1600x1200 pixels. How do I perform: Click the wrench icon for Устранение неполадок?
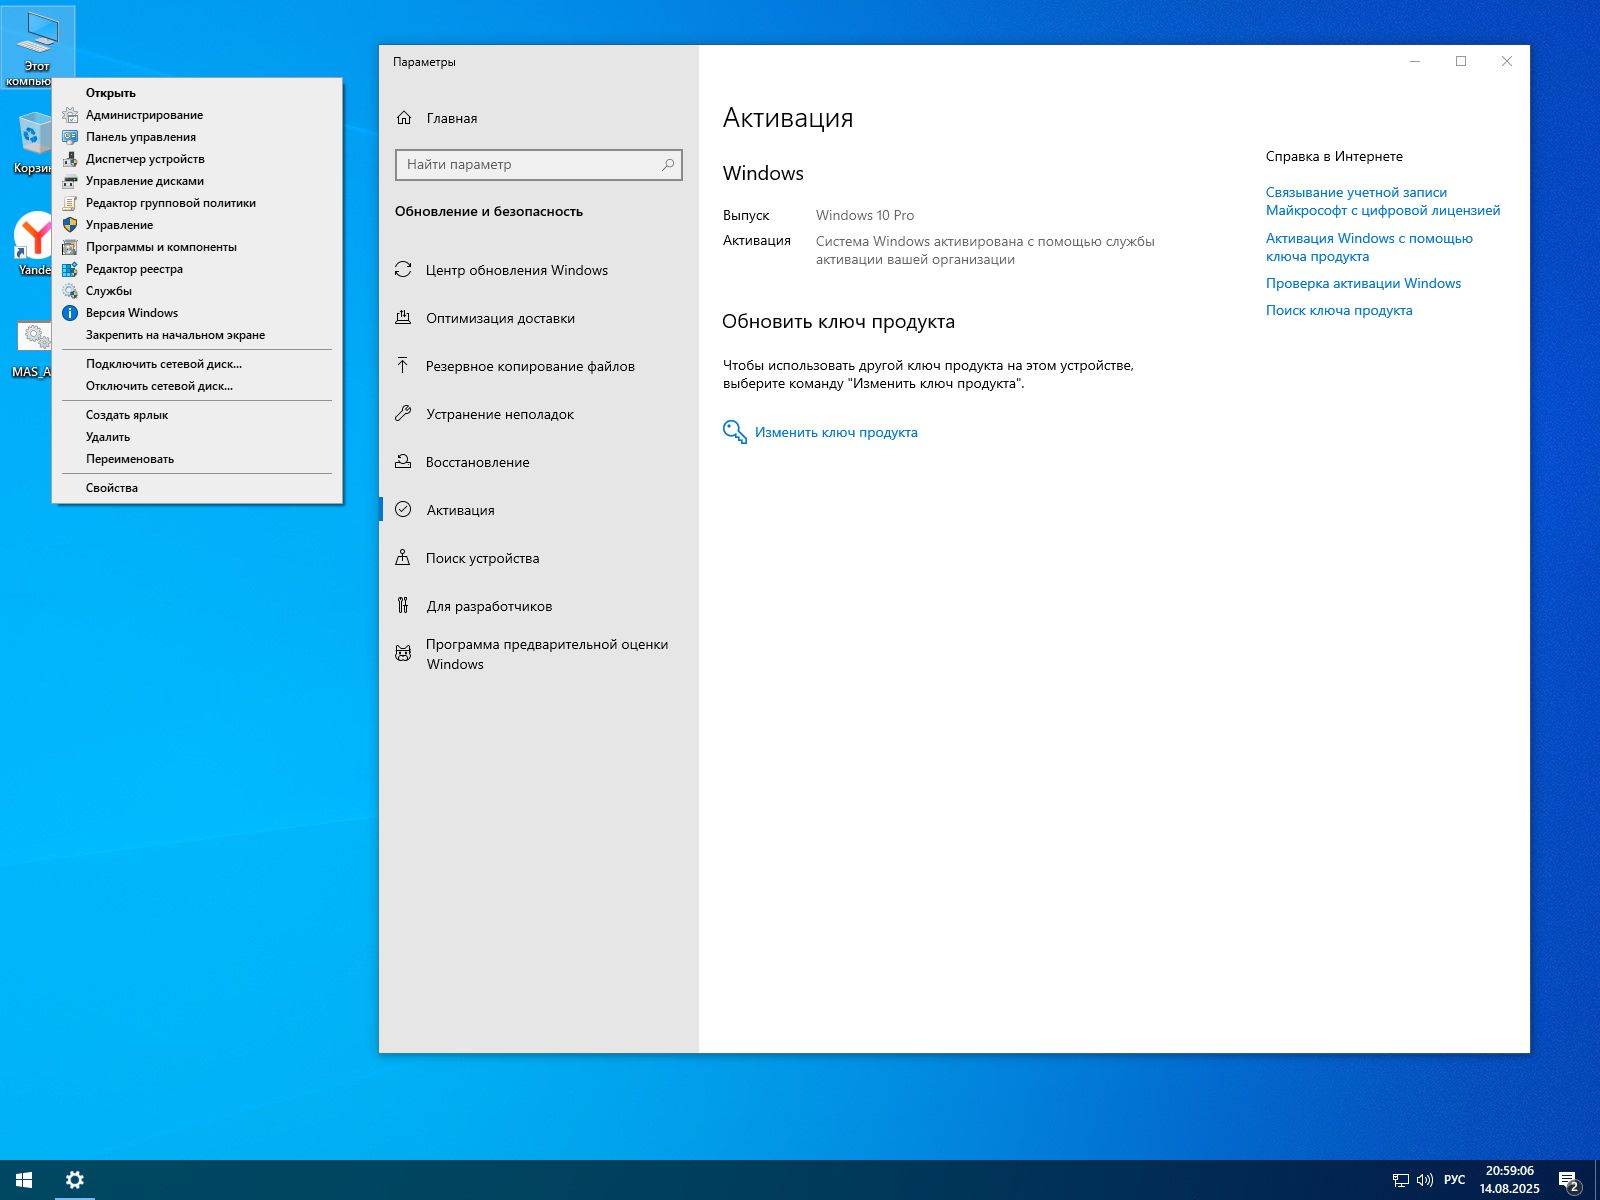point(403,413)
